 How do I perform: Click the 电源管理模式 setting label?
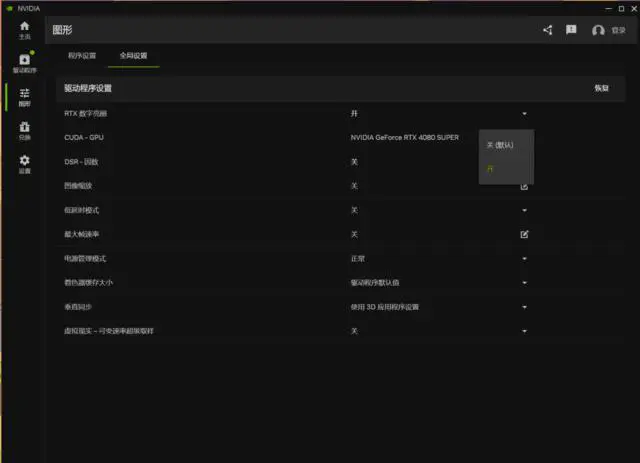pos(85,258)
